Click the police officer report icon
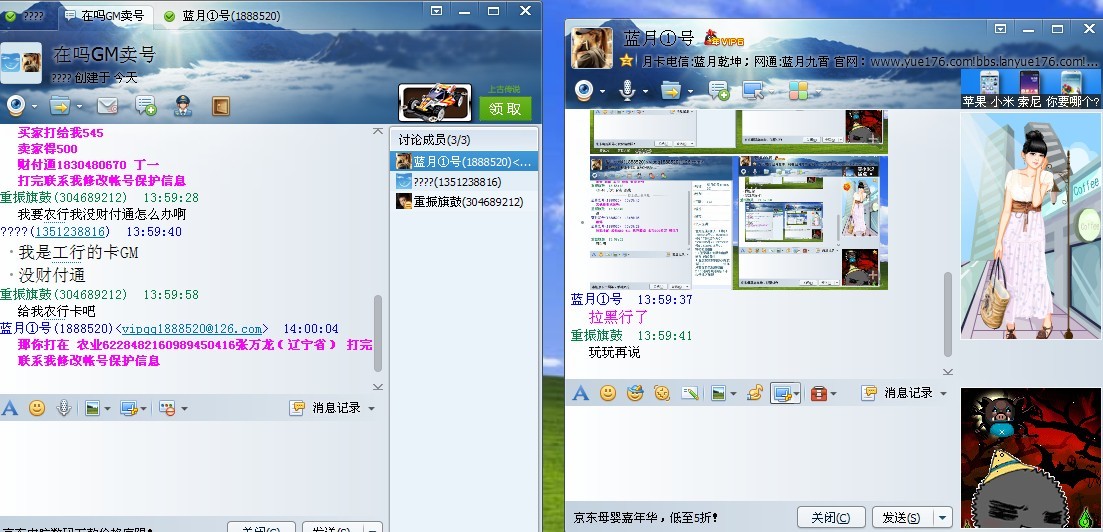 click(183, 106)
